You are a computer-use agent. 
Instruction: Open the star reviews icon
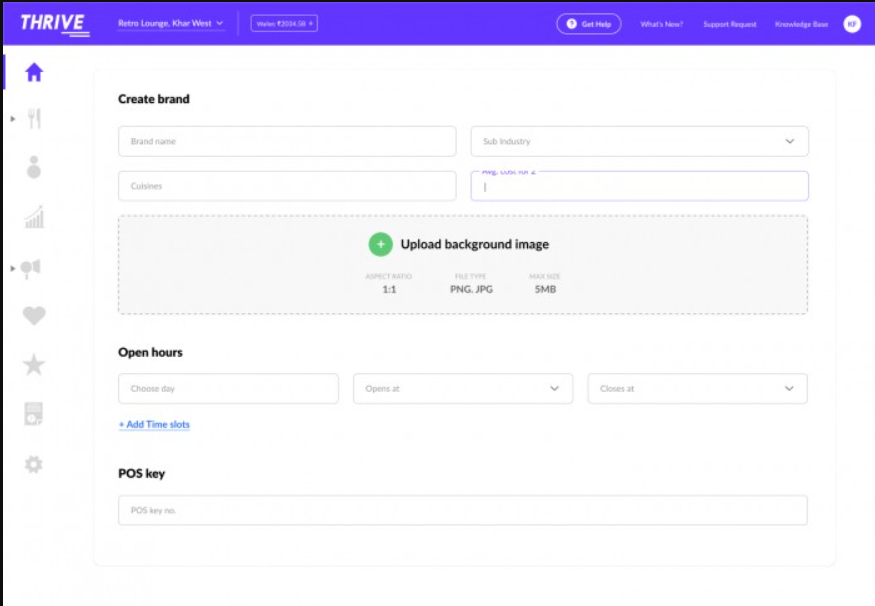[x=34, y=365]
